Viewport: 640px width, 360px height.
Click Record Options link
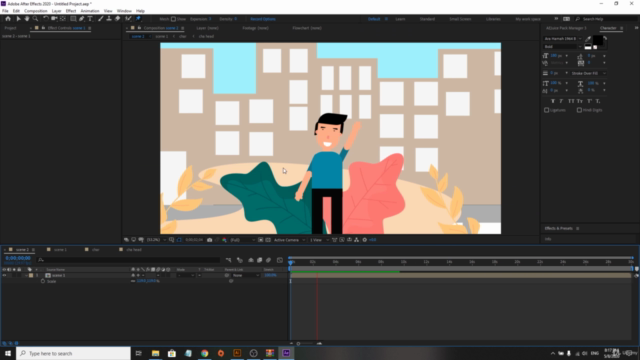[x=263, y=19]
